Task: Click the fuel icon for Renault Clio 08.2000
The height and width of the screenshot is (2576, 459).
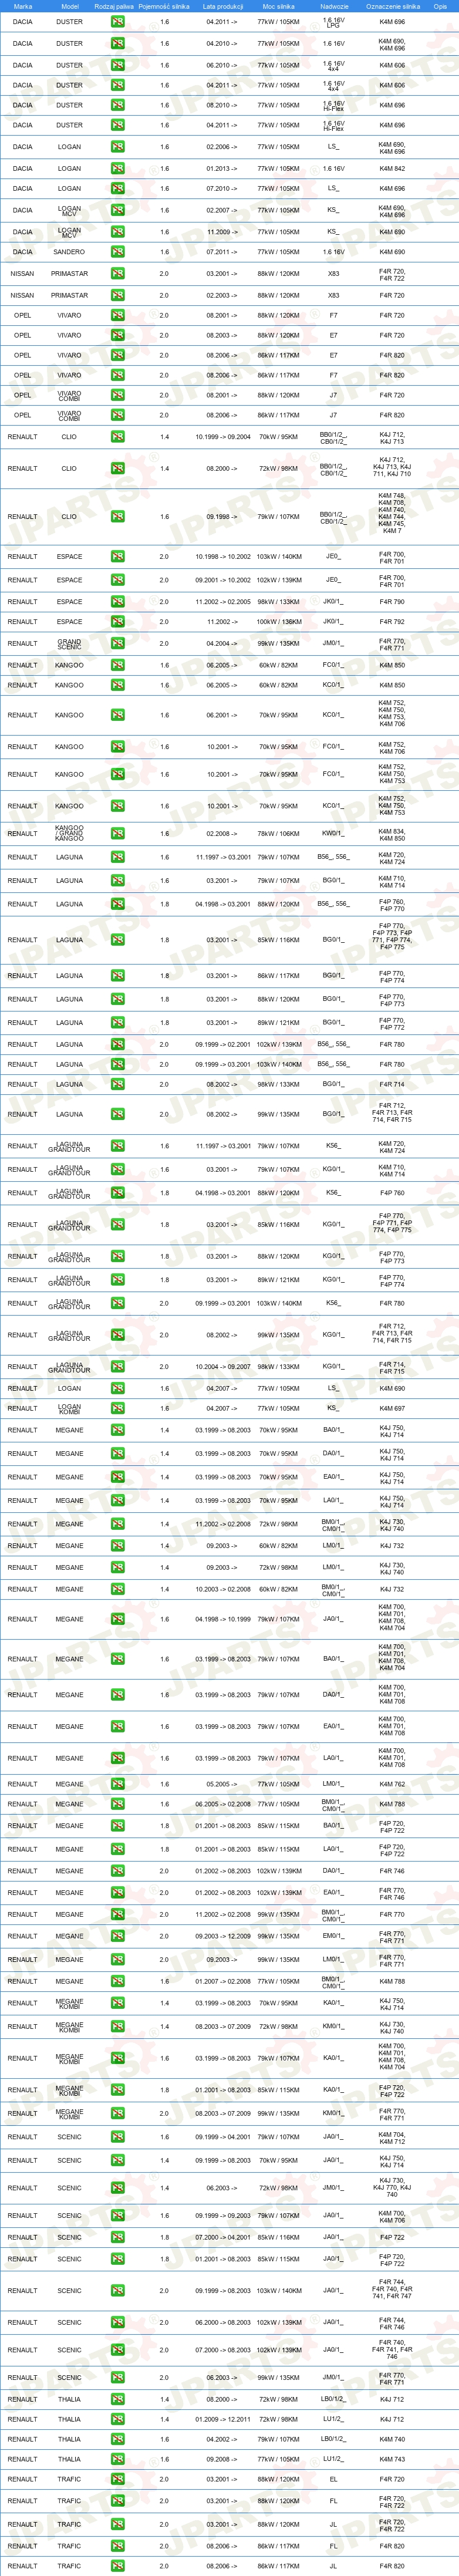Action: coord(117,468)
